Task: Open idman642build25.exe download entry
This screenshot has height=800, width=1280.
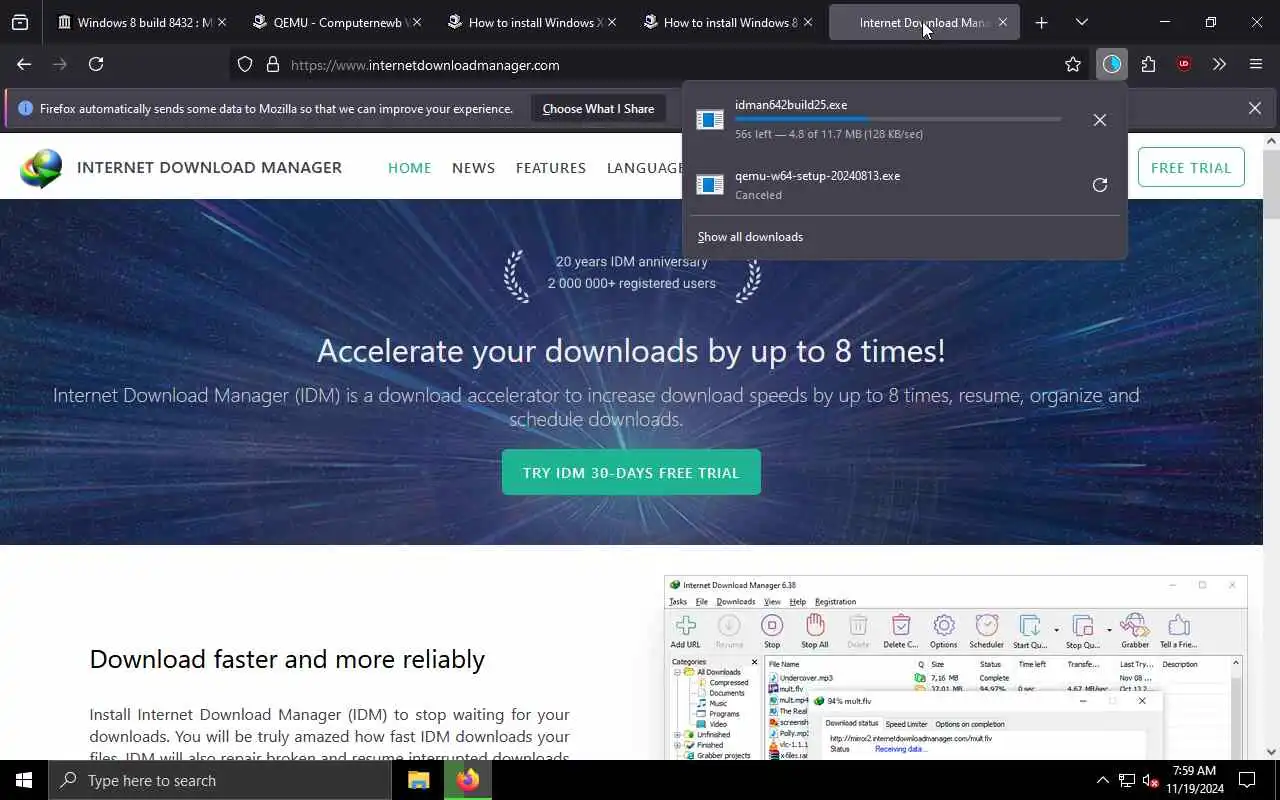Action: coord(880,119)
